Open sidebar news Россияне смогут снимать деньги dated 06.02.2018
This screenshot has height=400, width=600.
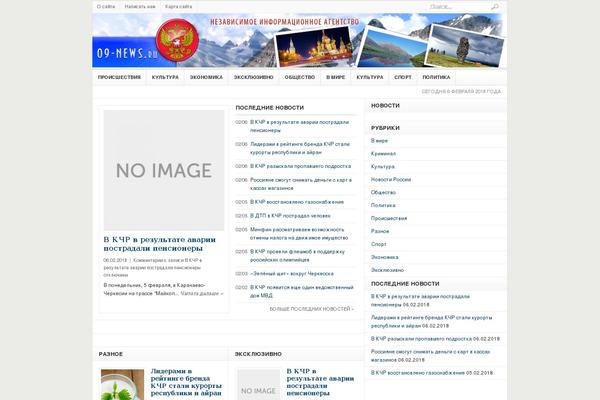point(430,356)
